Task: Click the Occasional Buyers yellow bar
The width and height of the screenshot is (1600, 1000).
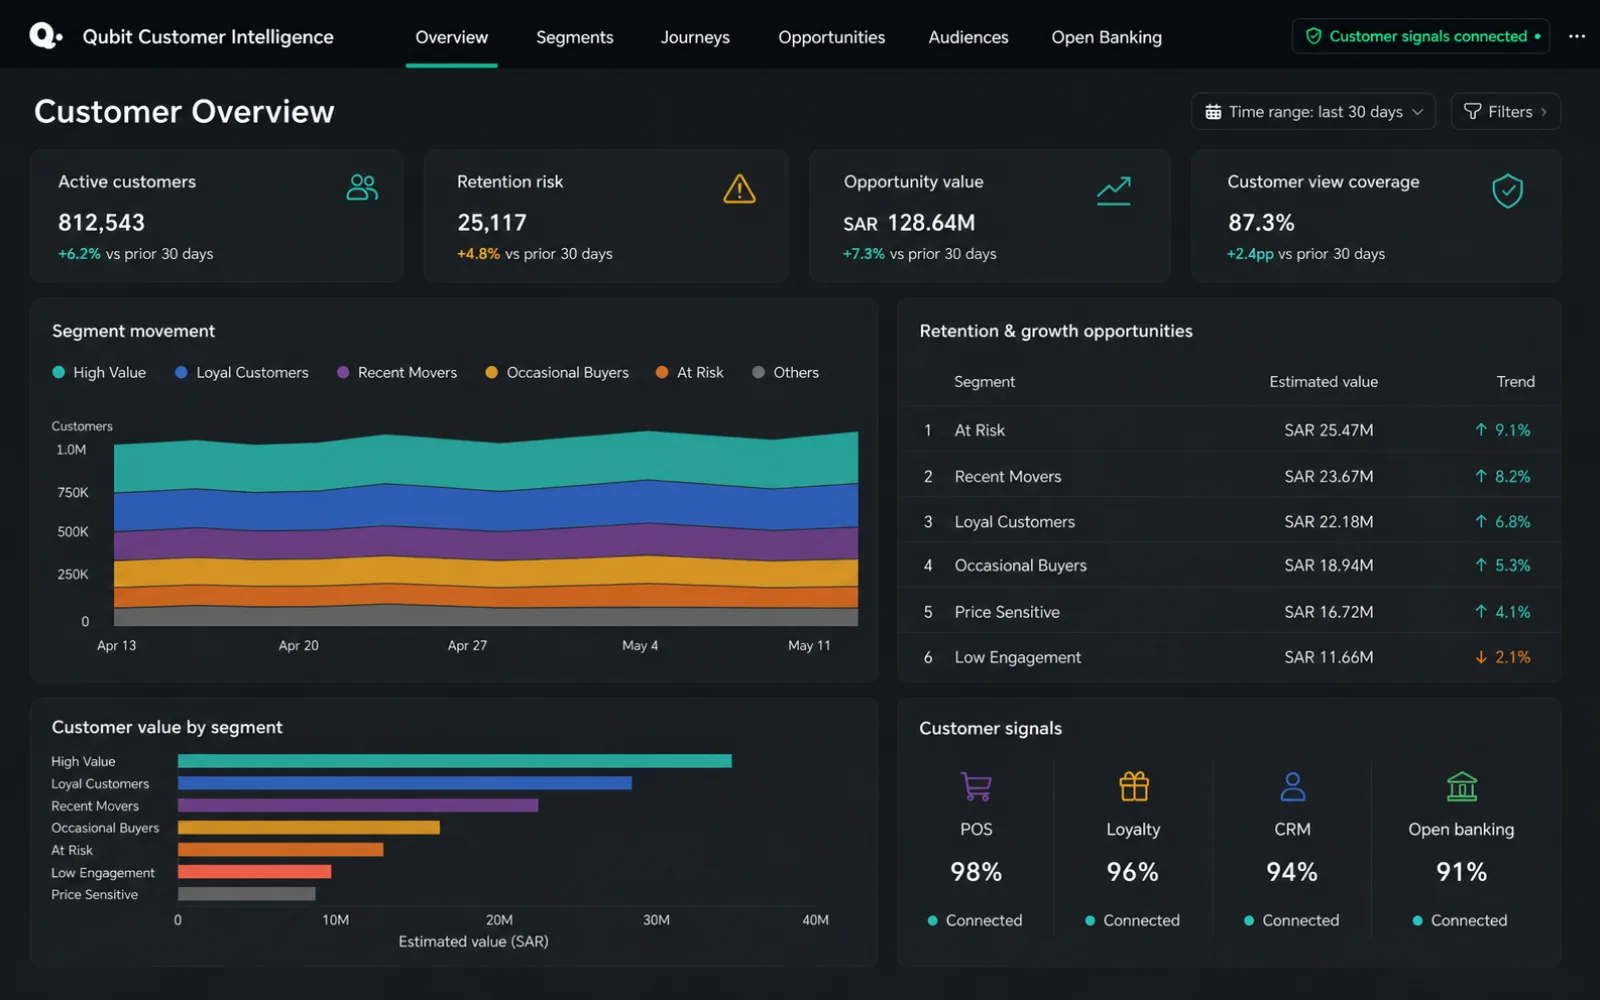Action: point(309,827)
